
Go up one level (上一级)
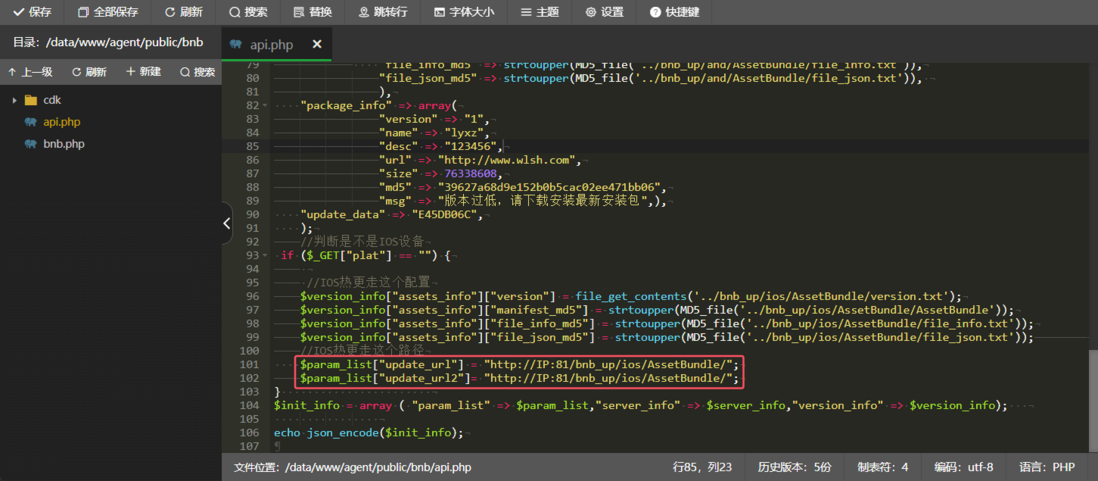tap(30, 72)
